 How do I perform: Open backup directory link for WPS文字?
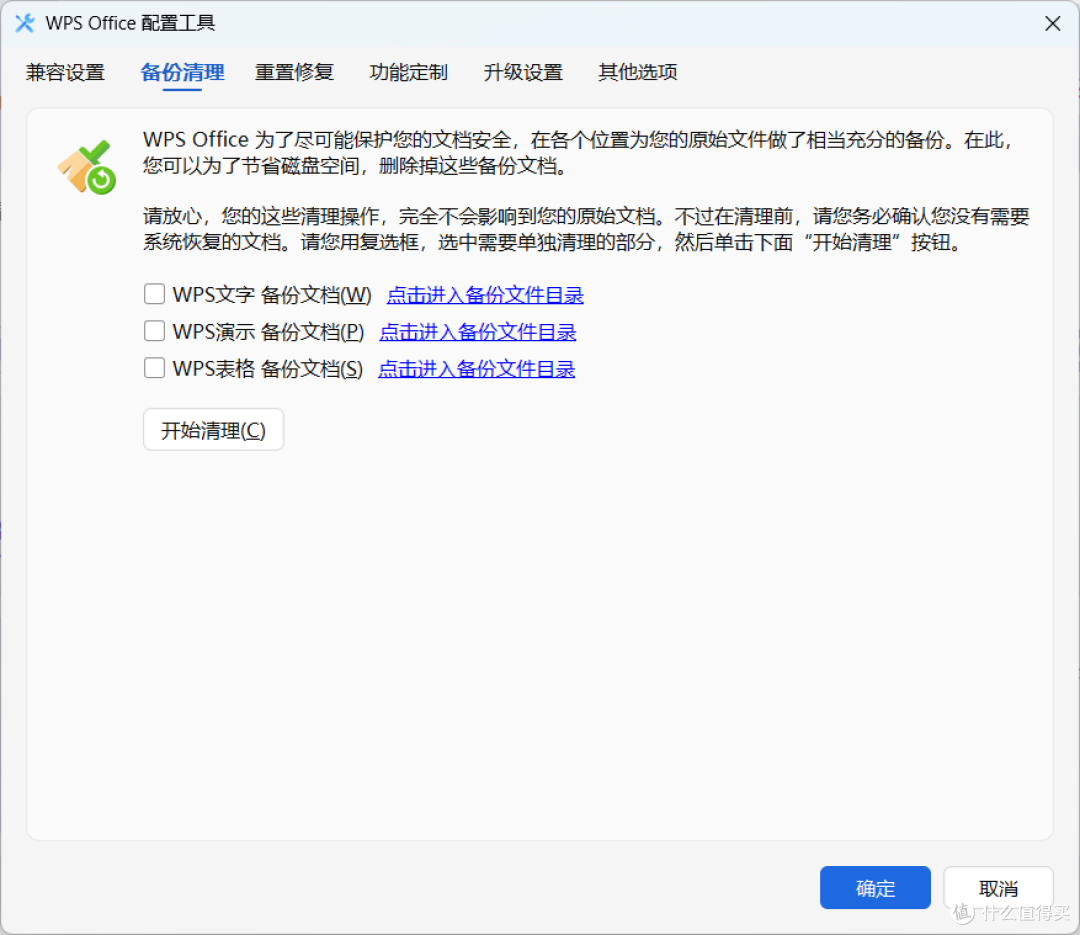(x=485, y=295)
